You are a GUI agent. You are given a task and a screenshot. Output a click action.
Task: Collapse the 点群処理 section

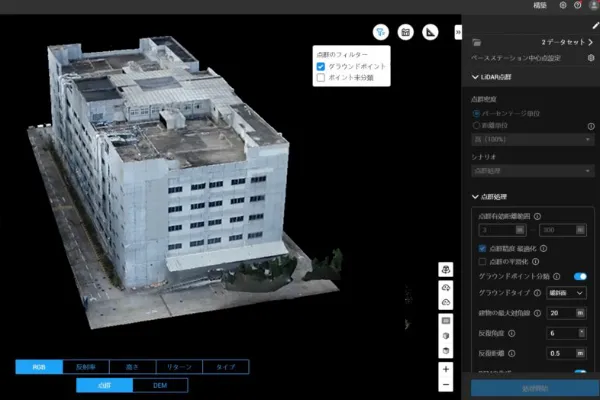476,197
